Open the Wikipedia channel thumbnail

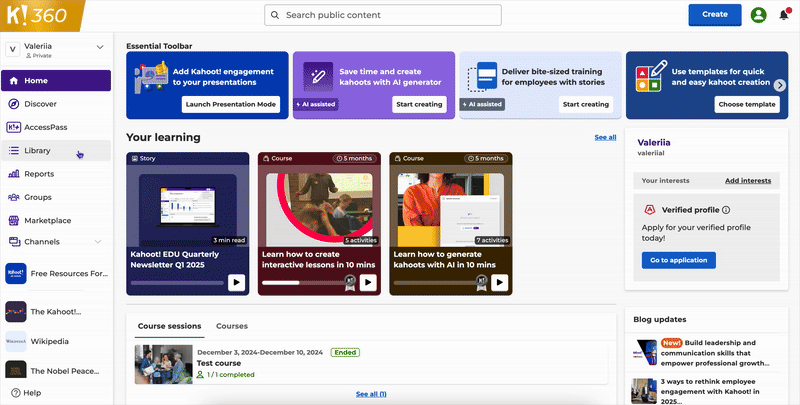click(16, 340)
